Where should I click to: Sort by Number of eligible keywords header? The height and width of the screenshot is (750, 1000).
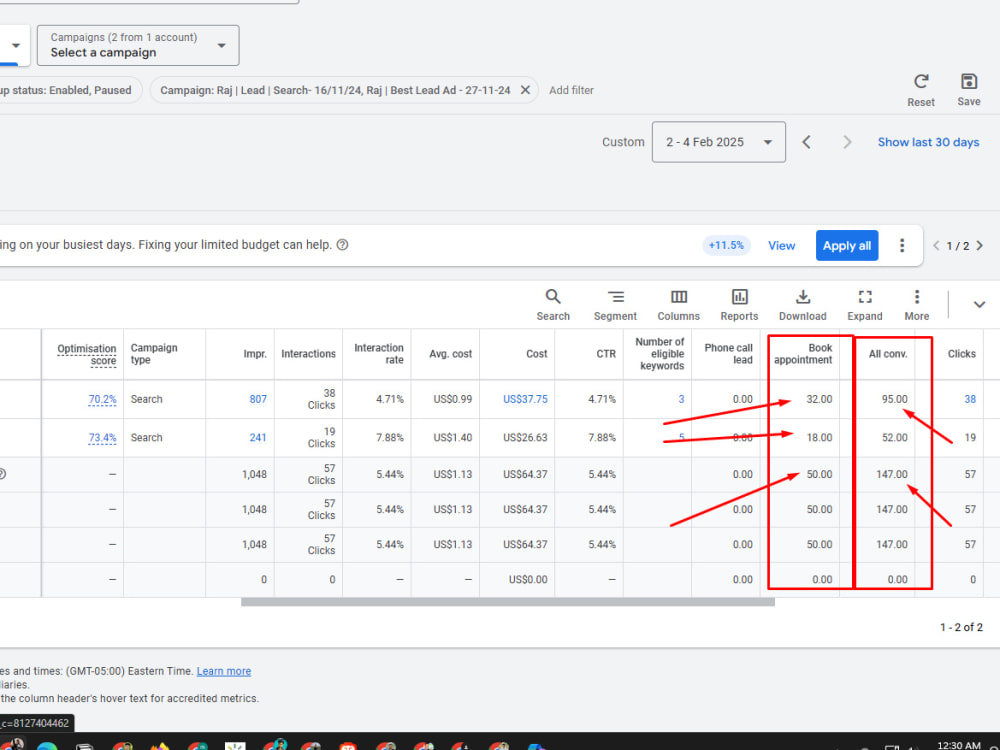[659, 353]
